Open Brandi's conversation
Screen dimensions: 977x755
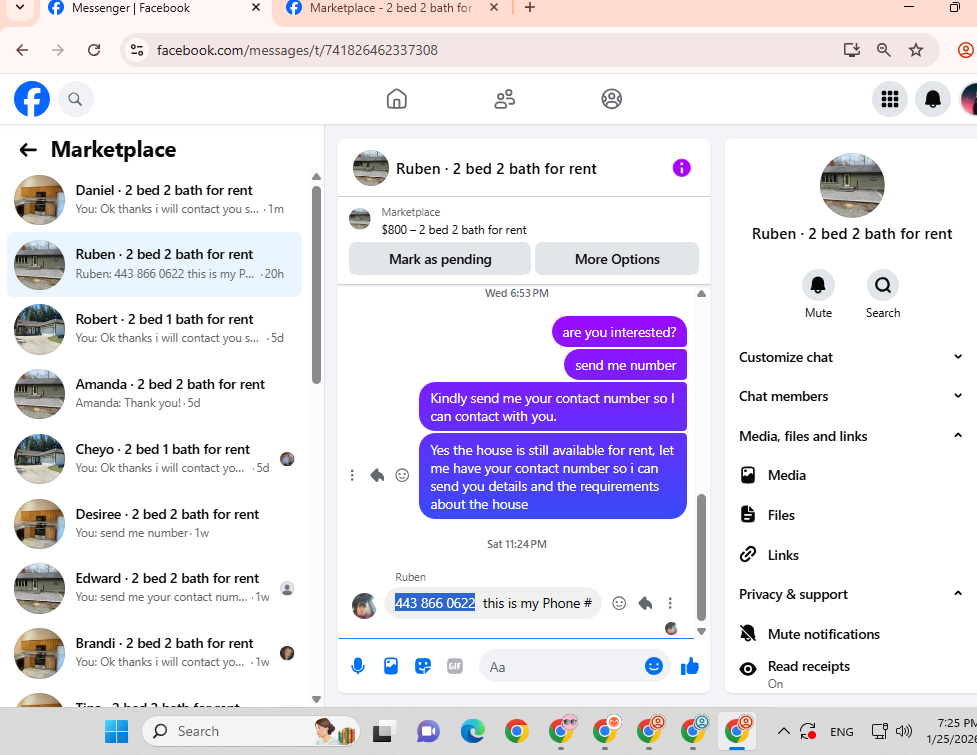[x=155, y=652]
